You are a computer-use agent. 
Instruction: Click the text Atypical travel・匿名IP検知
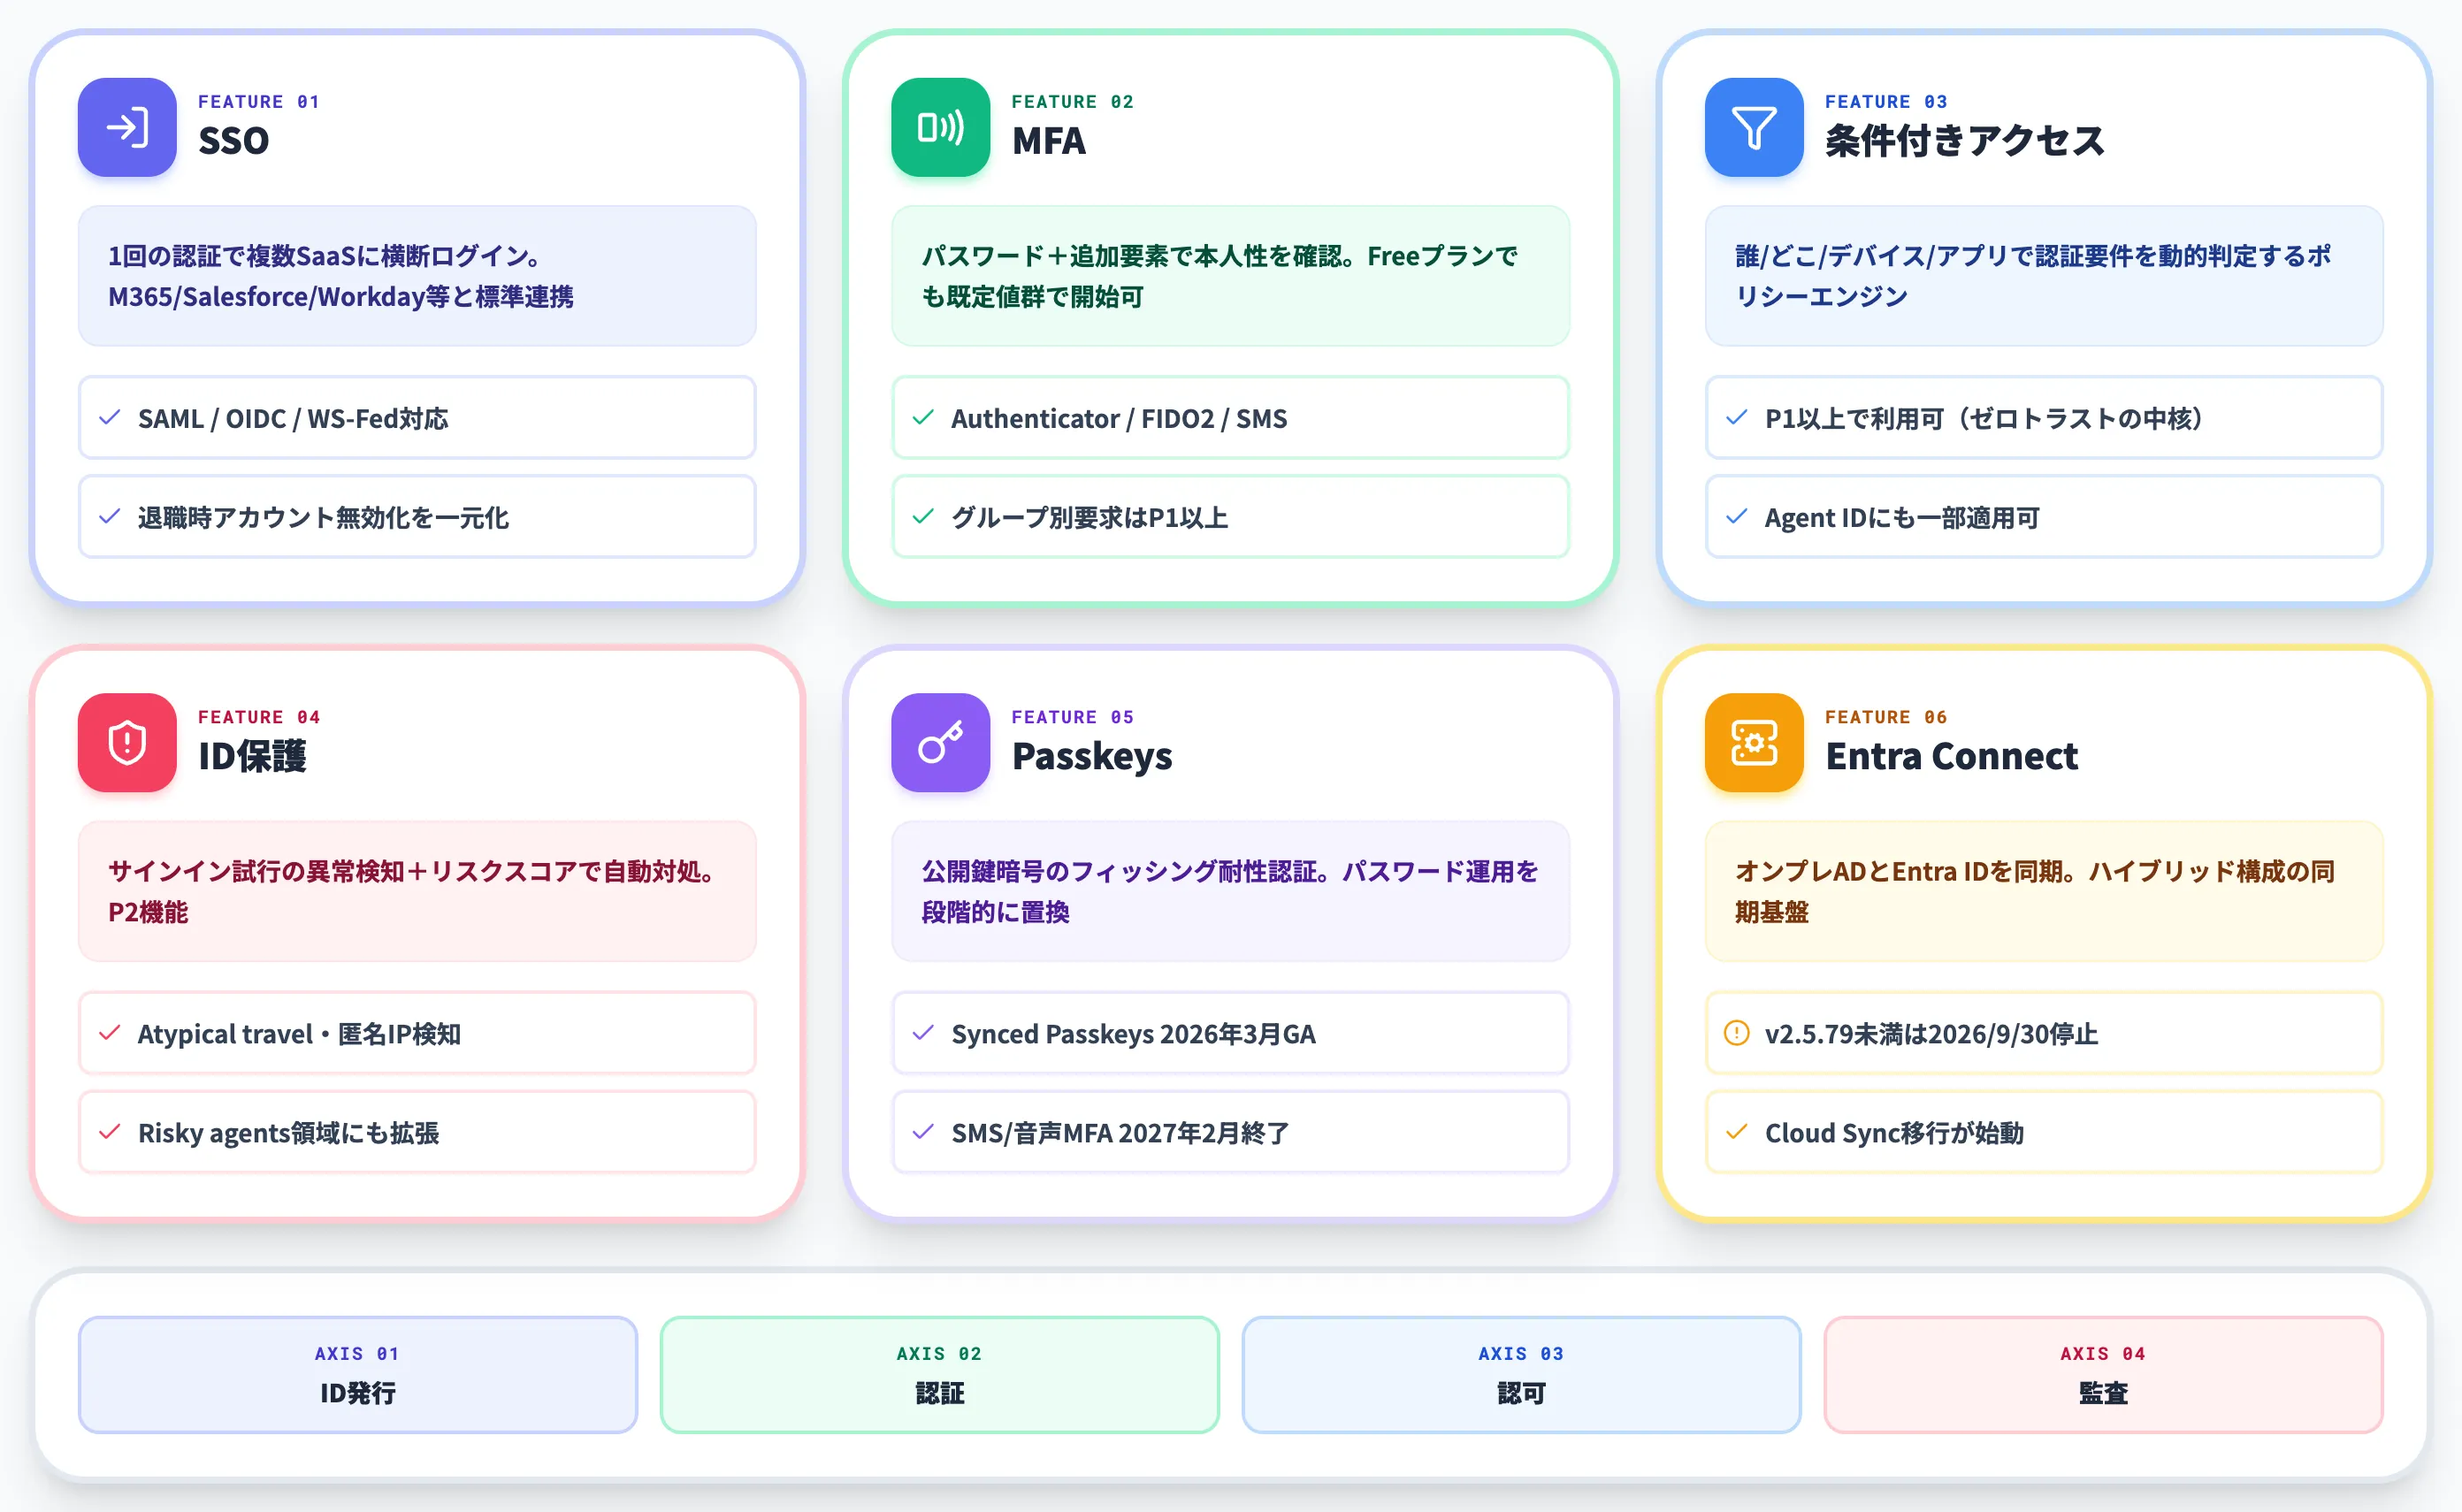pos(299,1033)
